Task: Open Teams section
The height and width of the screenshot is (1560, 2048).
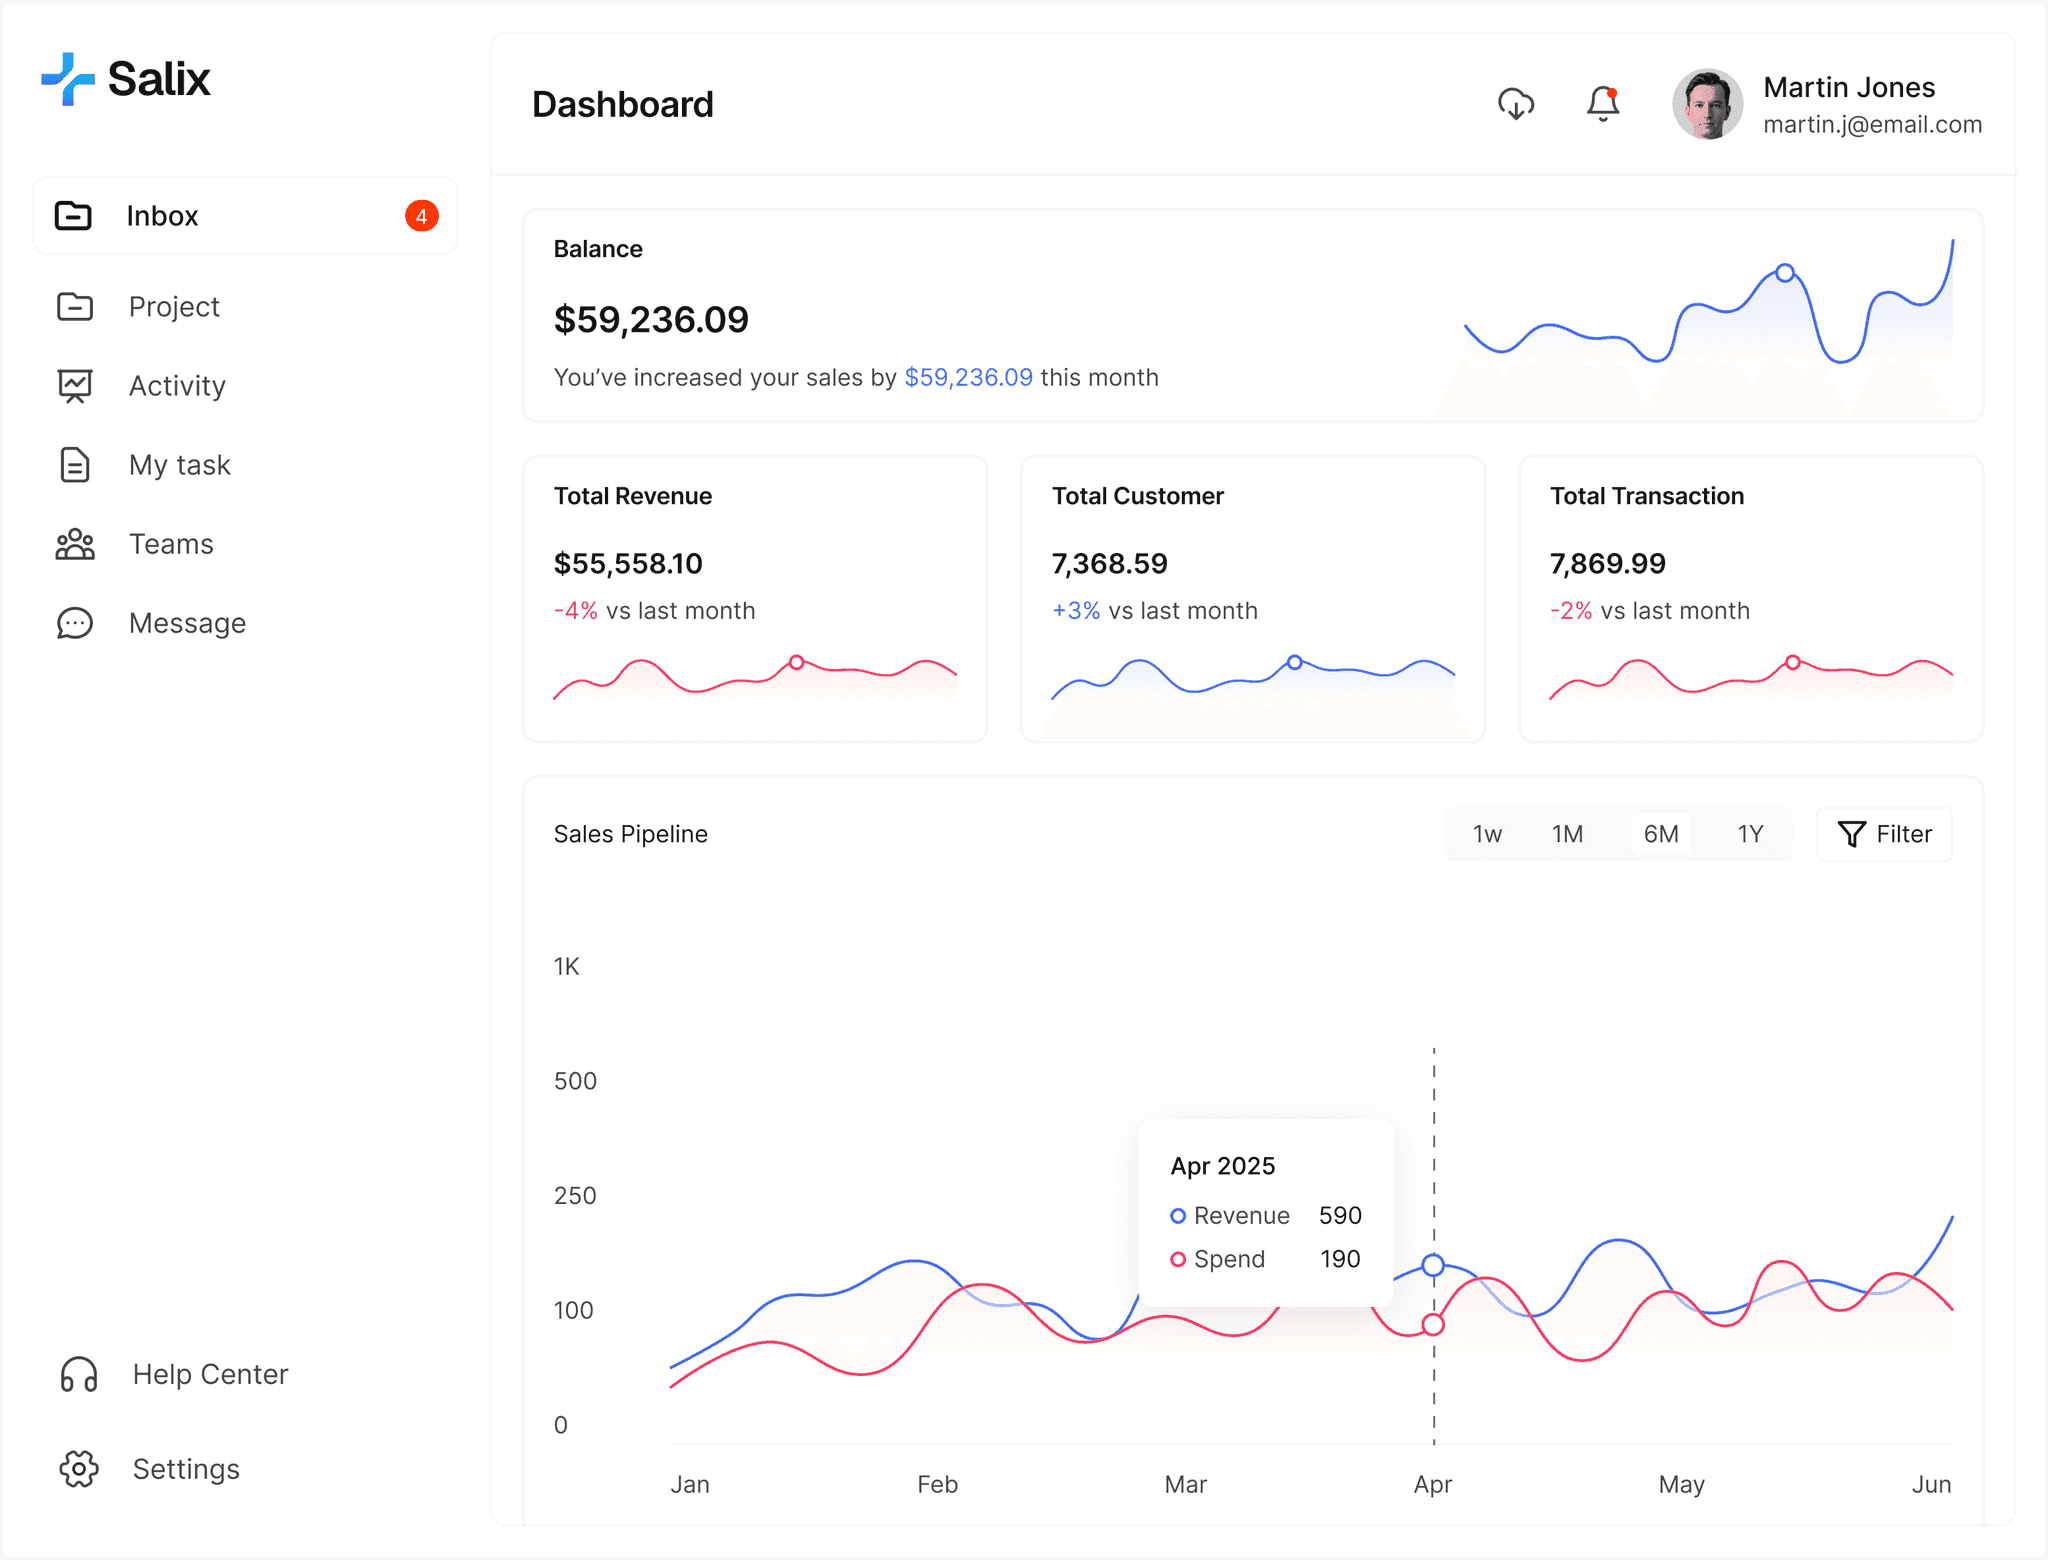Action: 171,544
